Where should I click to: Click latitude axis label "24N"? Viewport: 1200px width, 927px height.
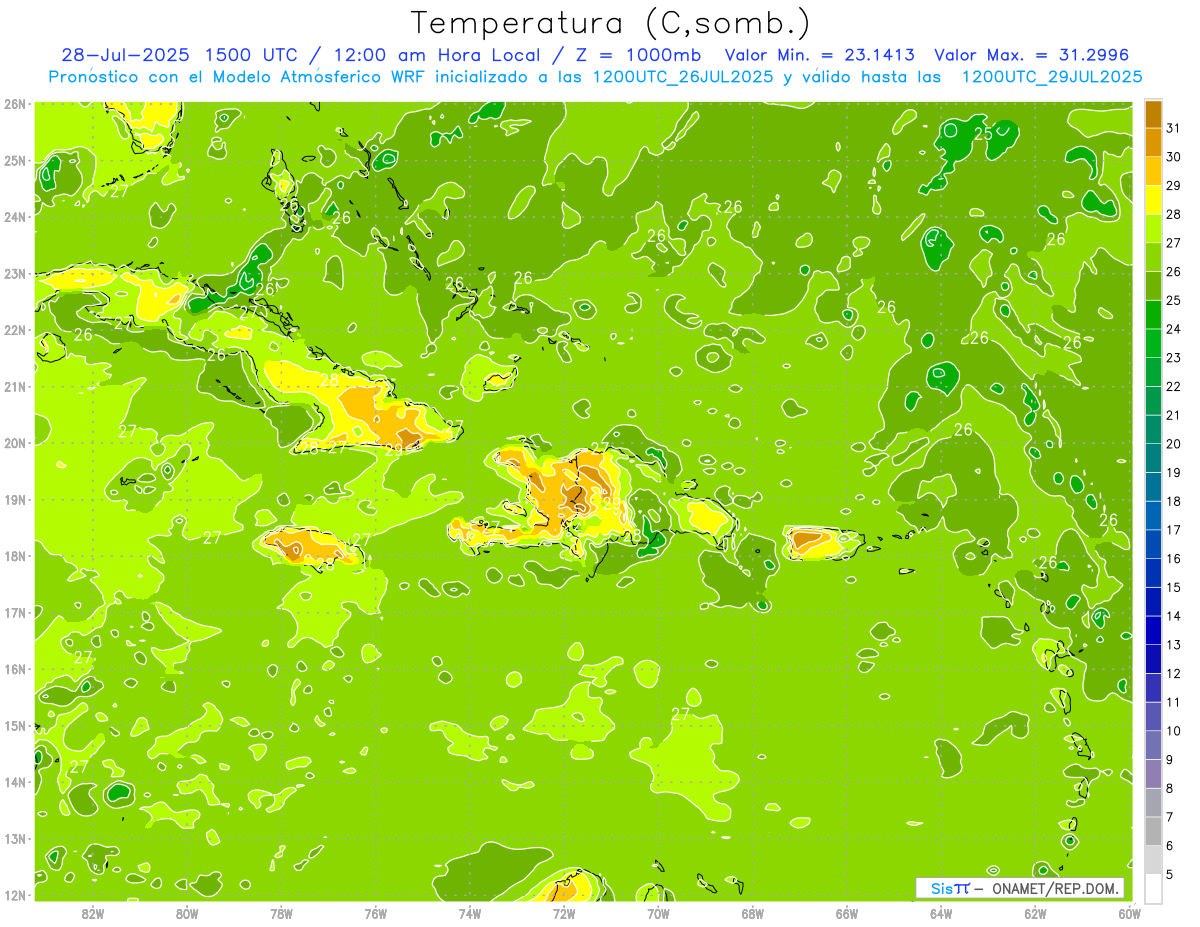click(x=14, y=217)
